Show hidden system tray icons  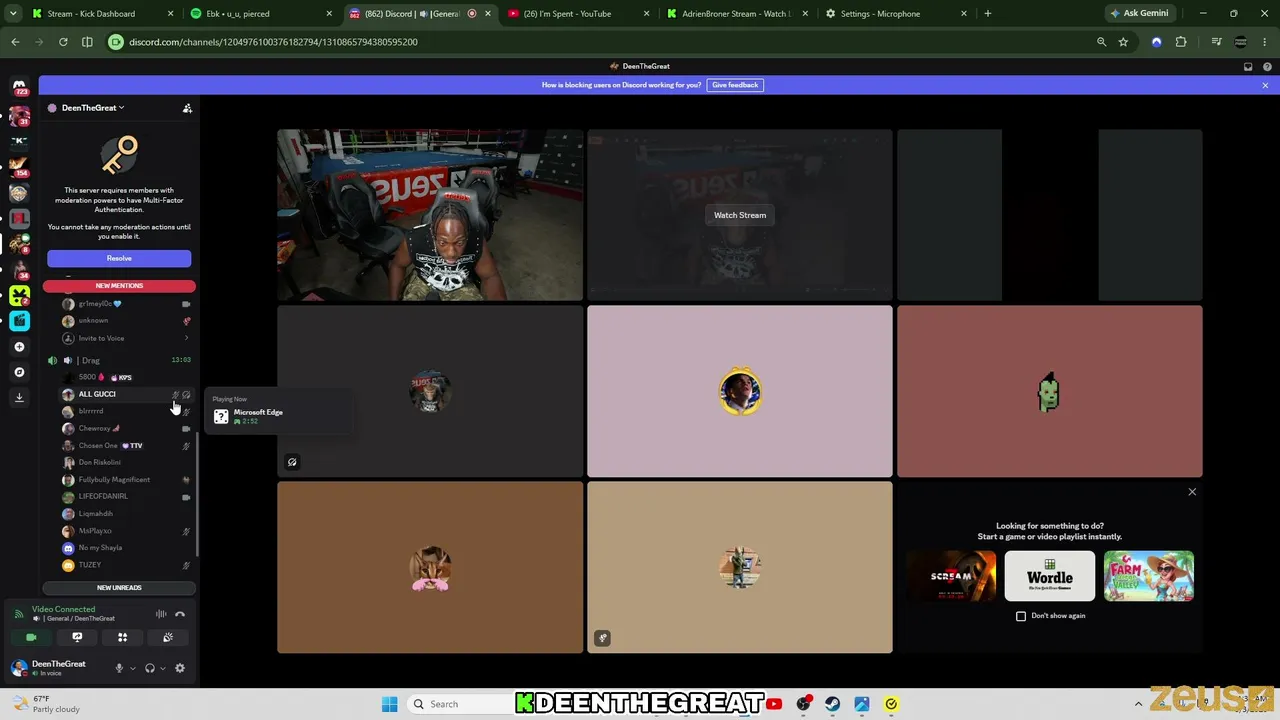point(1138,704)
